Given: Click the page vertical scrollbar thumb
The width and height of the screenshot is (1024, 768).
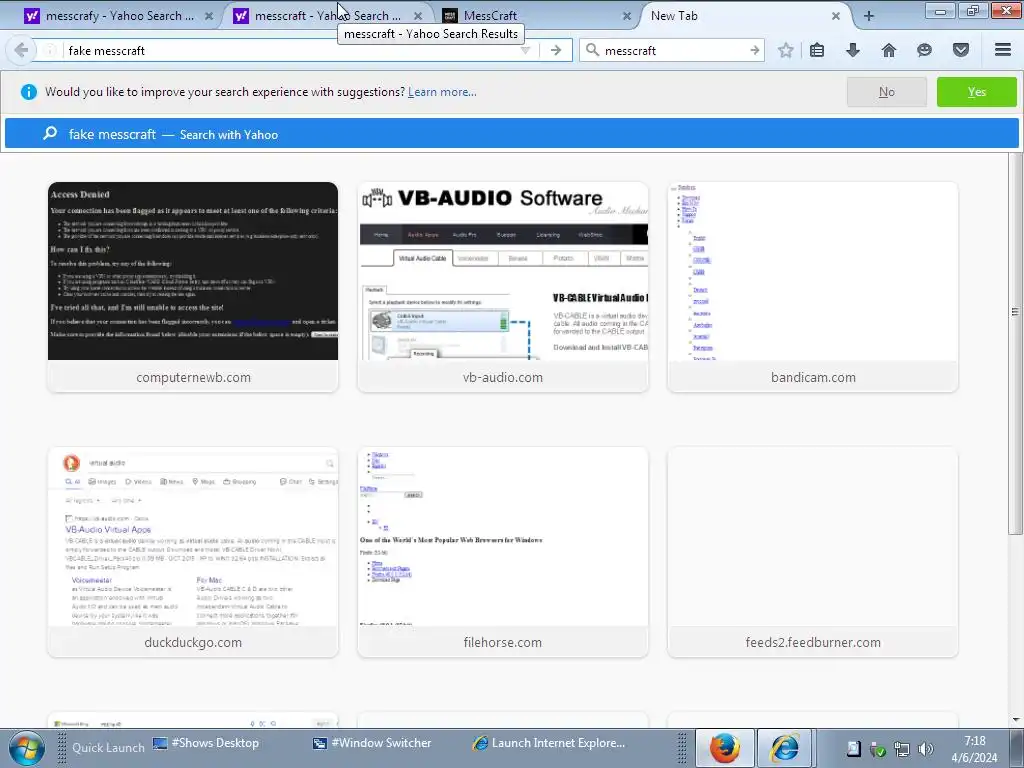Looking at the screenshot, I should click(x=1015, y=345).
